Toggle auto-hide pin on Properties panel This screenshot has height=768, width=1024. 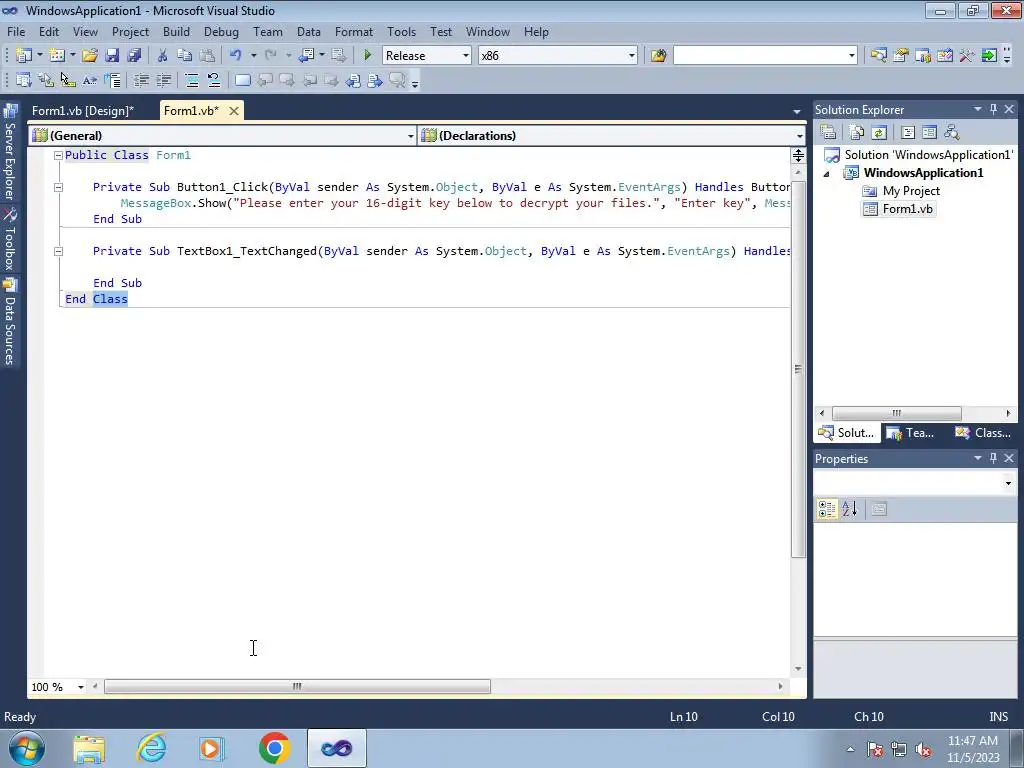coord(993,458)
